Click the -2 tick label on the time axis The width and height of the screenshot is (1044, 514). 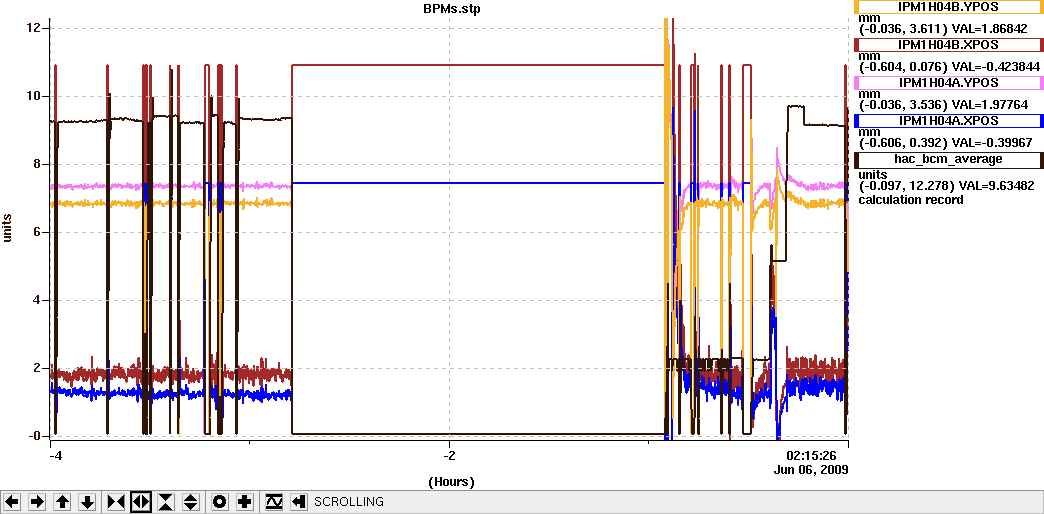(449, 456)
